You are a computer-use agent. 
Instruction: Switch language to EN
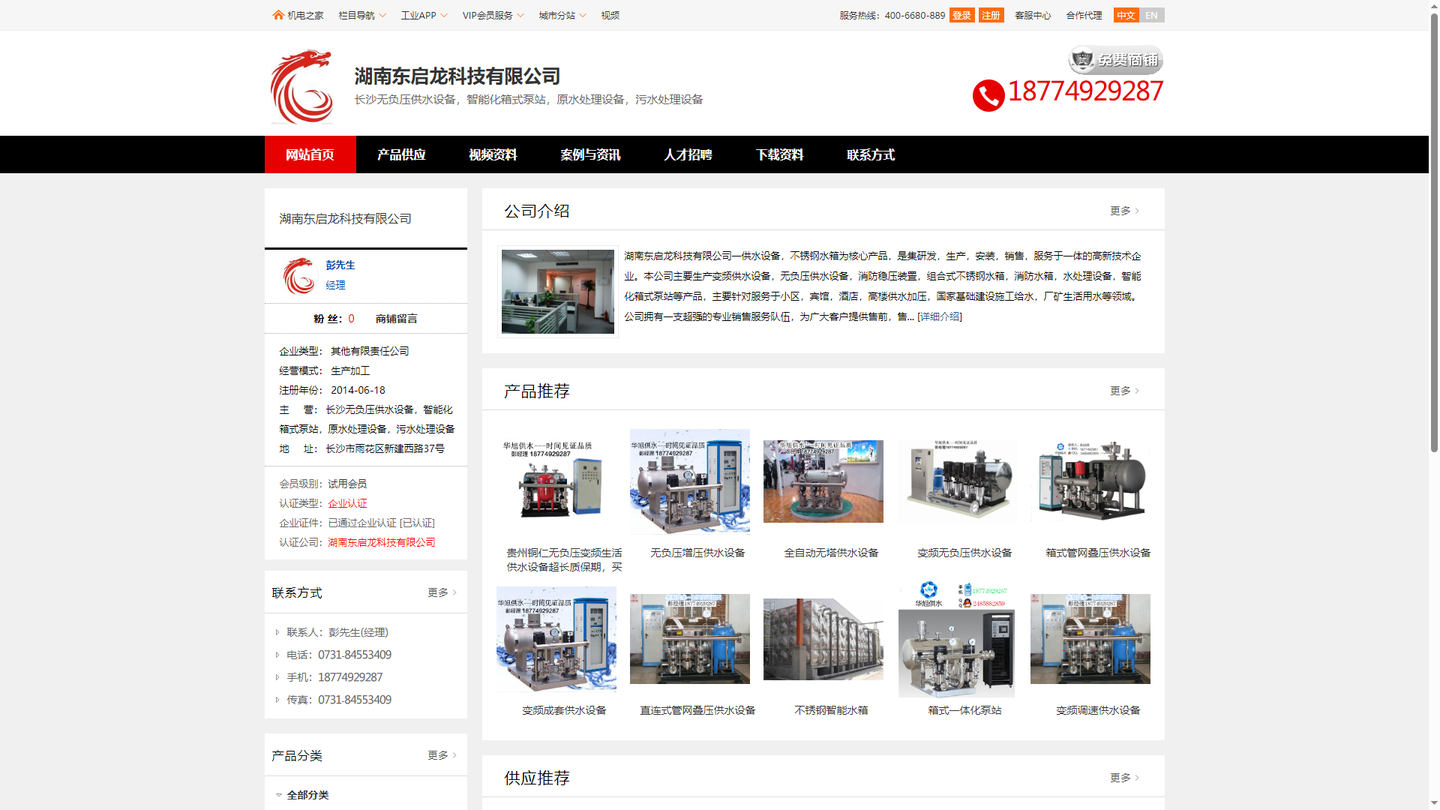pos(1152,15)
